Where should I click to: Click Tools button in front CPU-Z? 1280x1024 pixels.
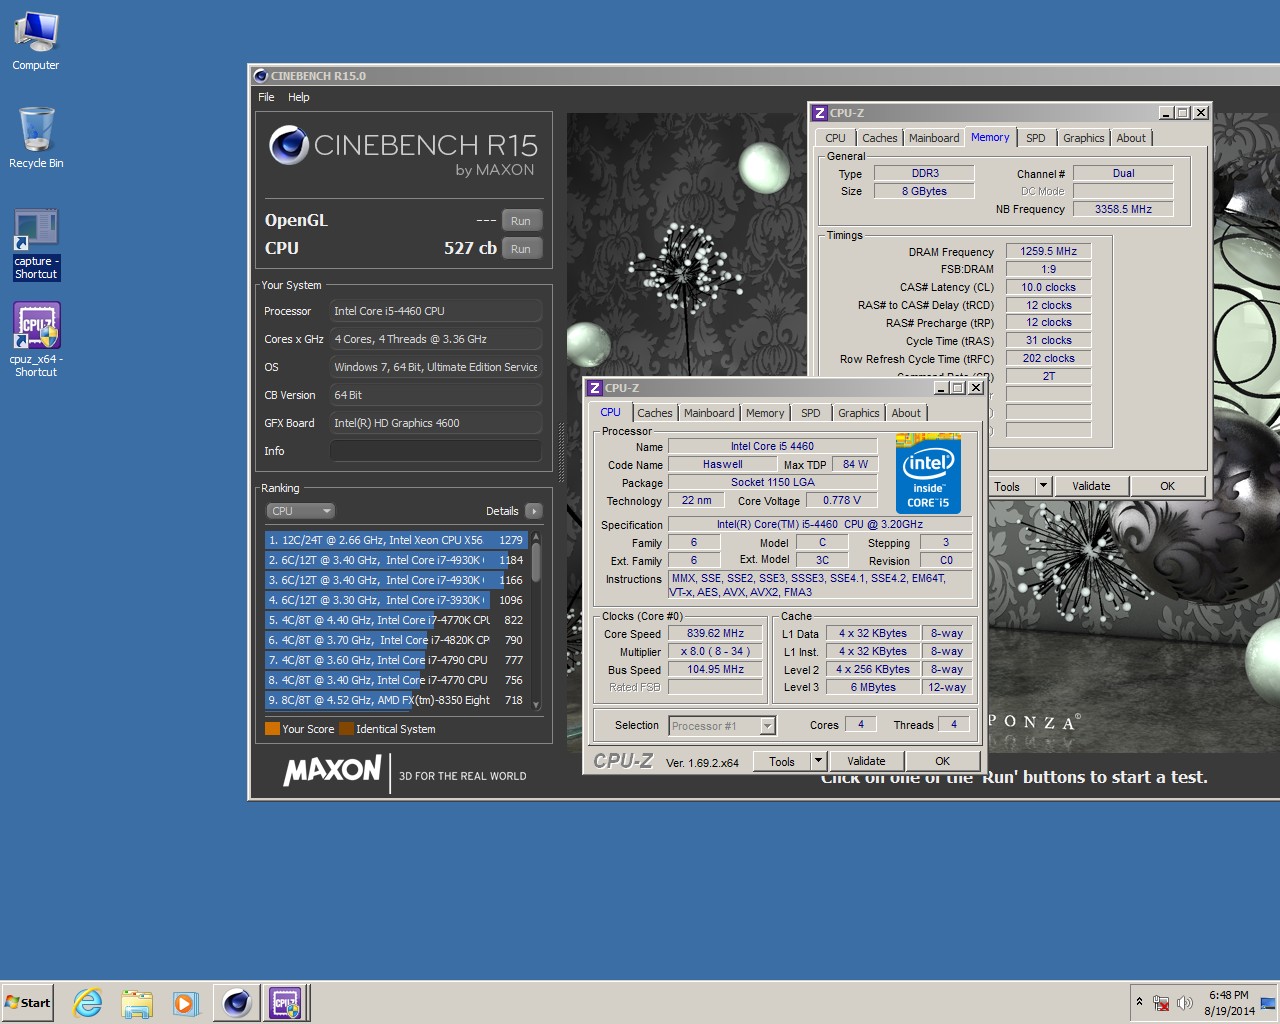click(x=782, y=762)
